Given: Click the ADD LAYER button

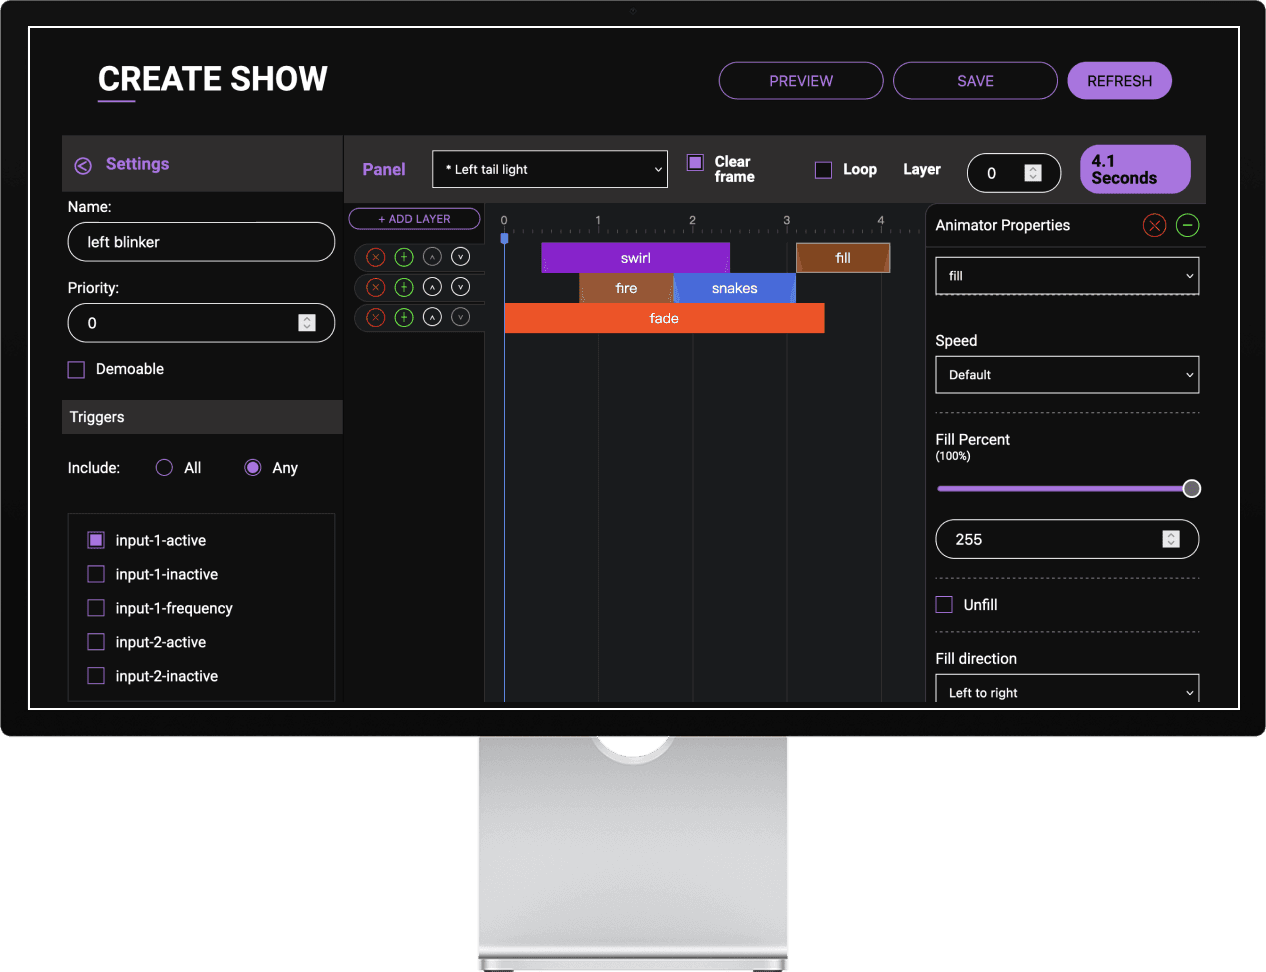Looking at the screenshot, I should [x=414, y=218].
